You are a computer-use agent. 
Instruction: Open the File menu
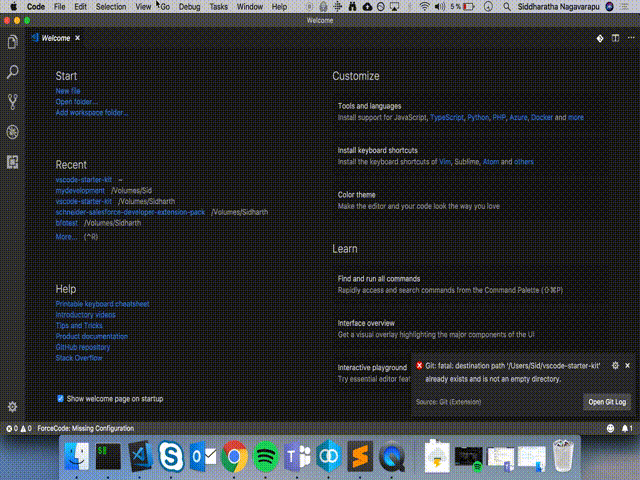point(60,7)
